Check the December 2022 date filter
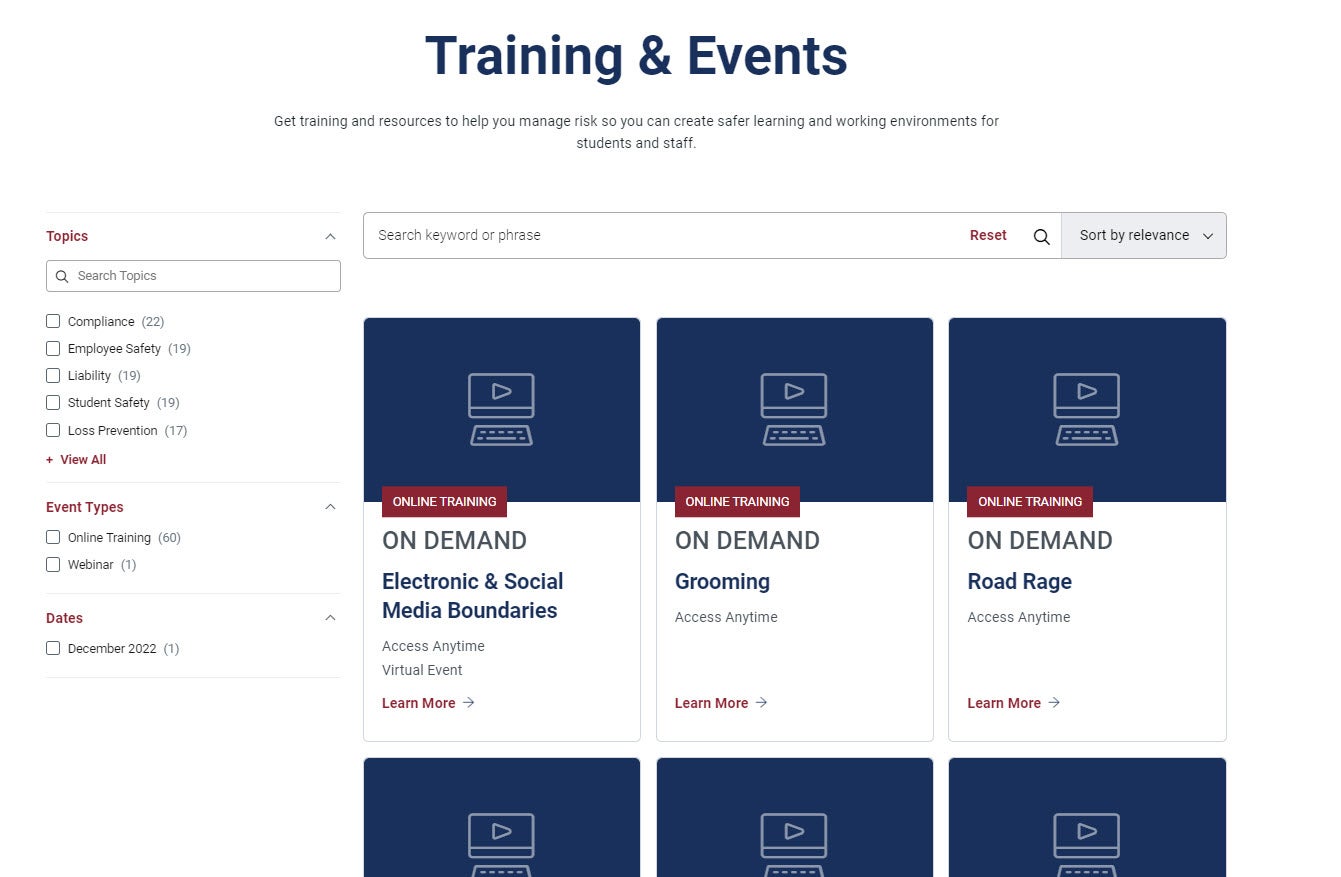 [53, 648]
